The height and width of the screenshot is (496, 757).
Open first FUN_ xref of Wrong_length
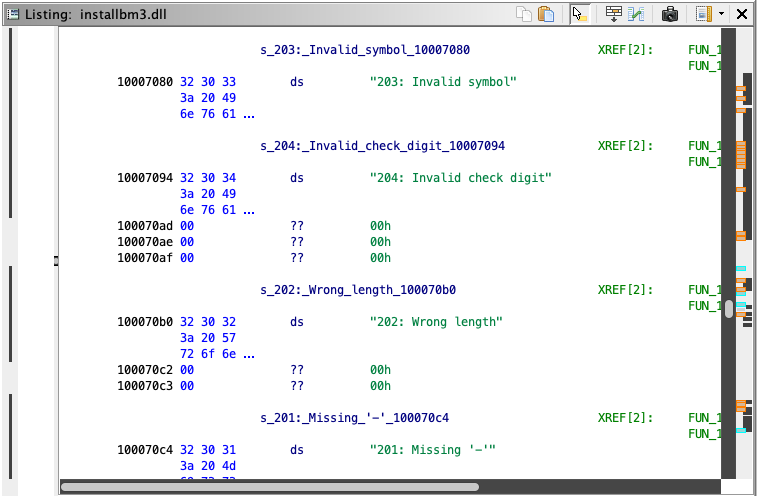point(704,290)
